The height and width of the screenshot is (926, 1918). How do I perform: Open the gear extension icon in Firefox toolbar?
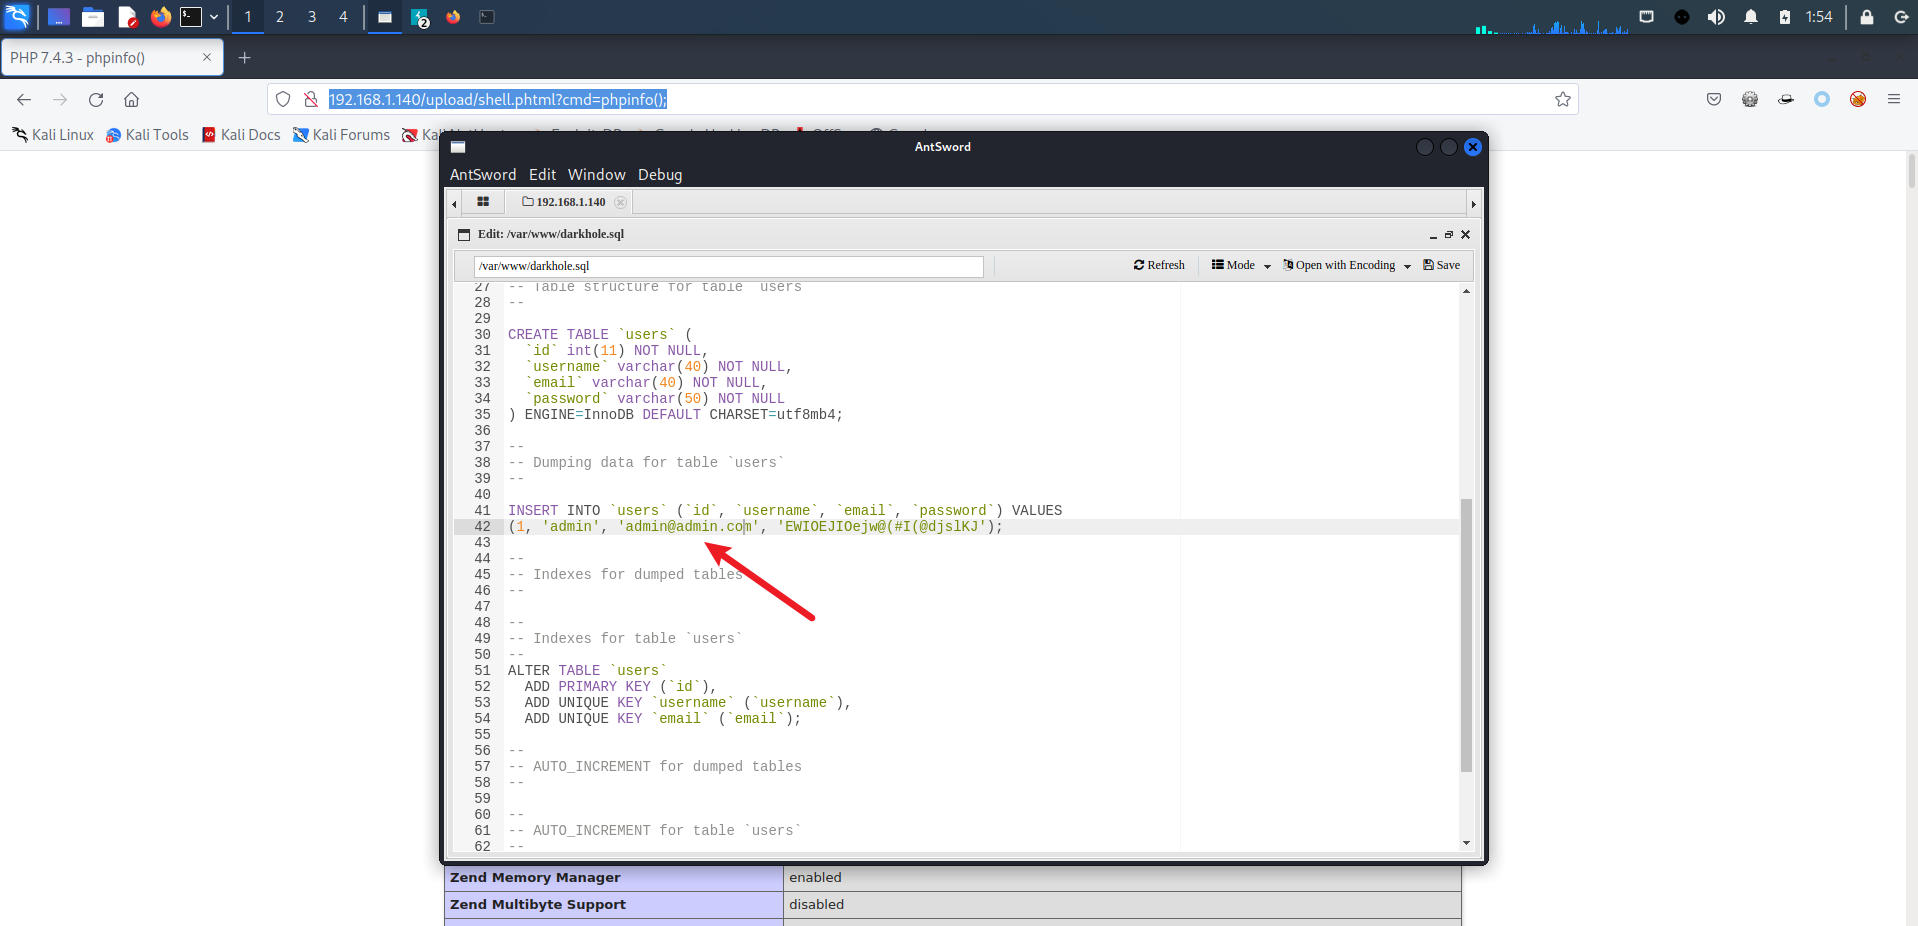click(1750, 99)
